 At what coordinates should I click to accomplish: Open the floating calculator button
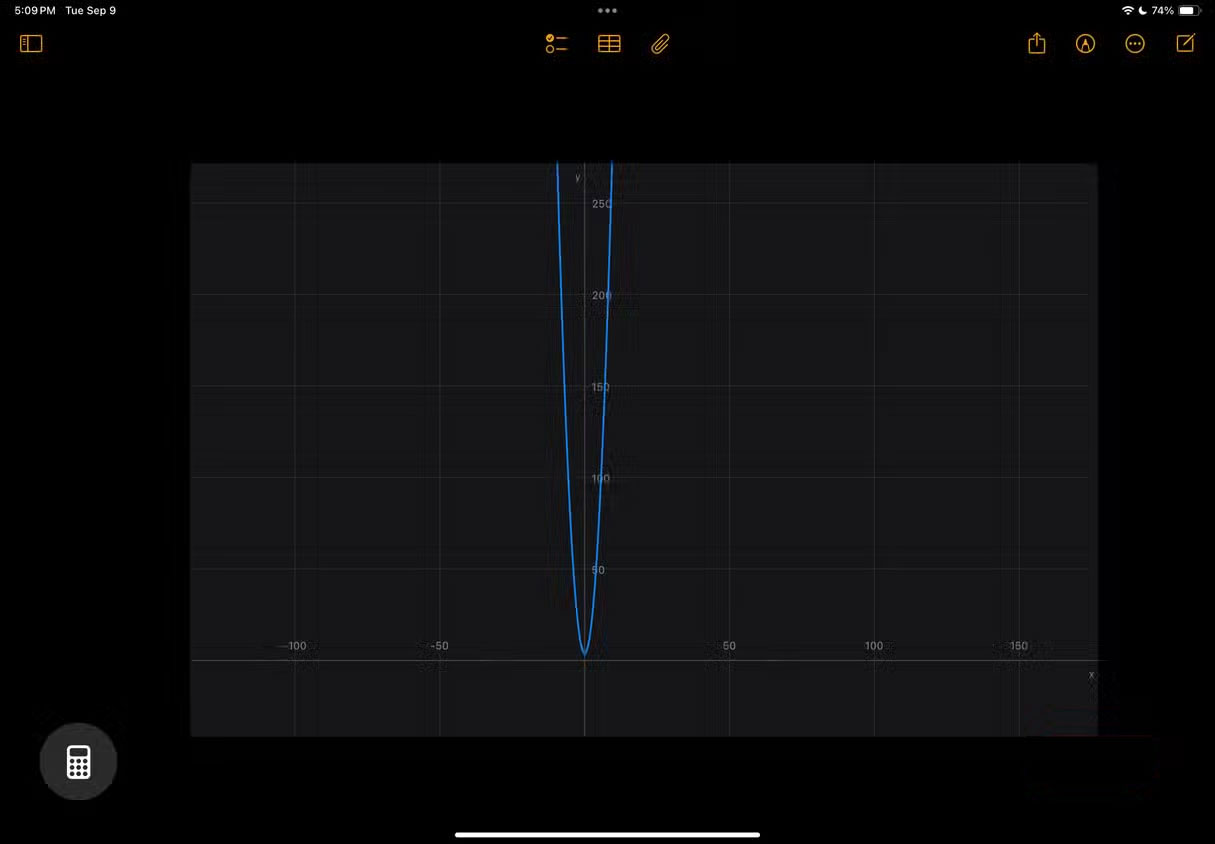point(78,762)
